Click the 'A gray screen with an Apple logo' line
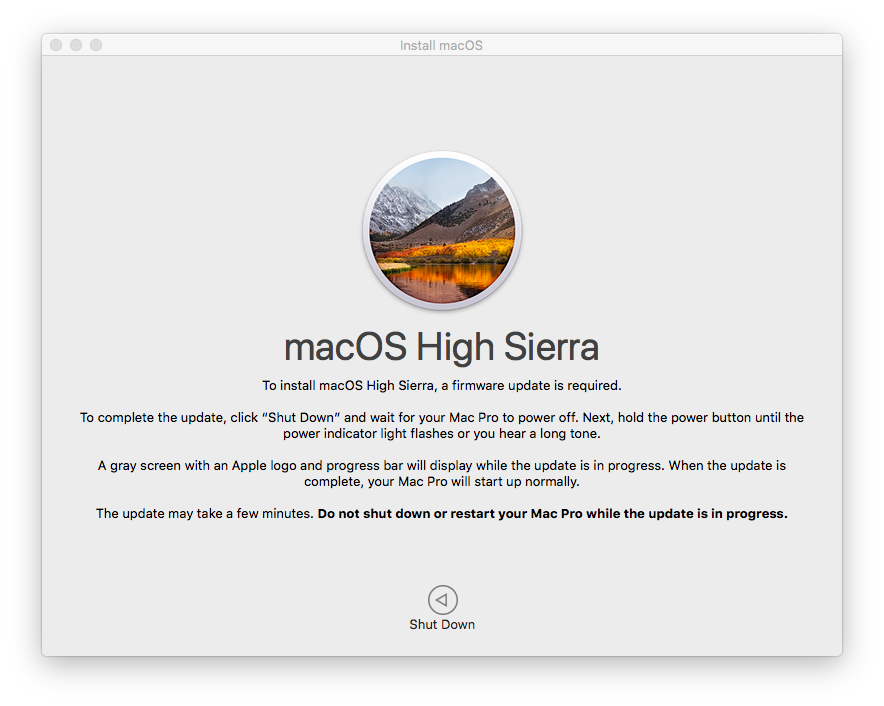 click(x=442, y=466)
